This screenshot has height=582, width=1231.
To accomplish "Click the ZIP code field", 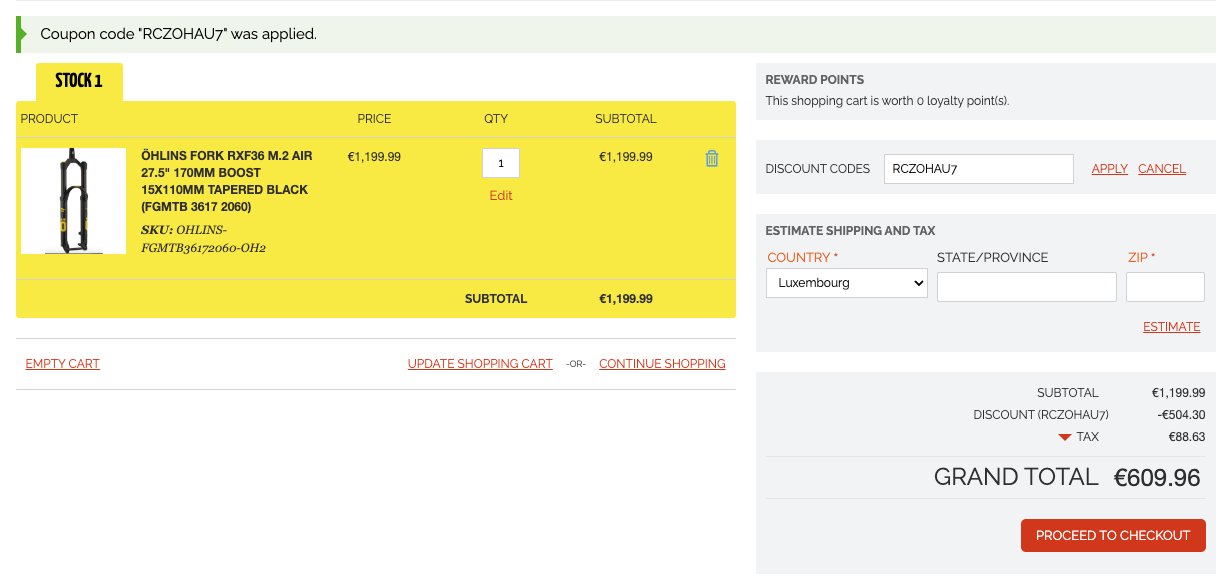I will click(x=1165, y=287).
